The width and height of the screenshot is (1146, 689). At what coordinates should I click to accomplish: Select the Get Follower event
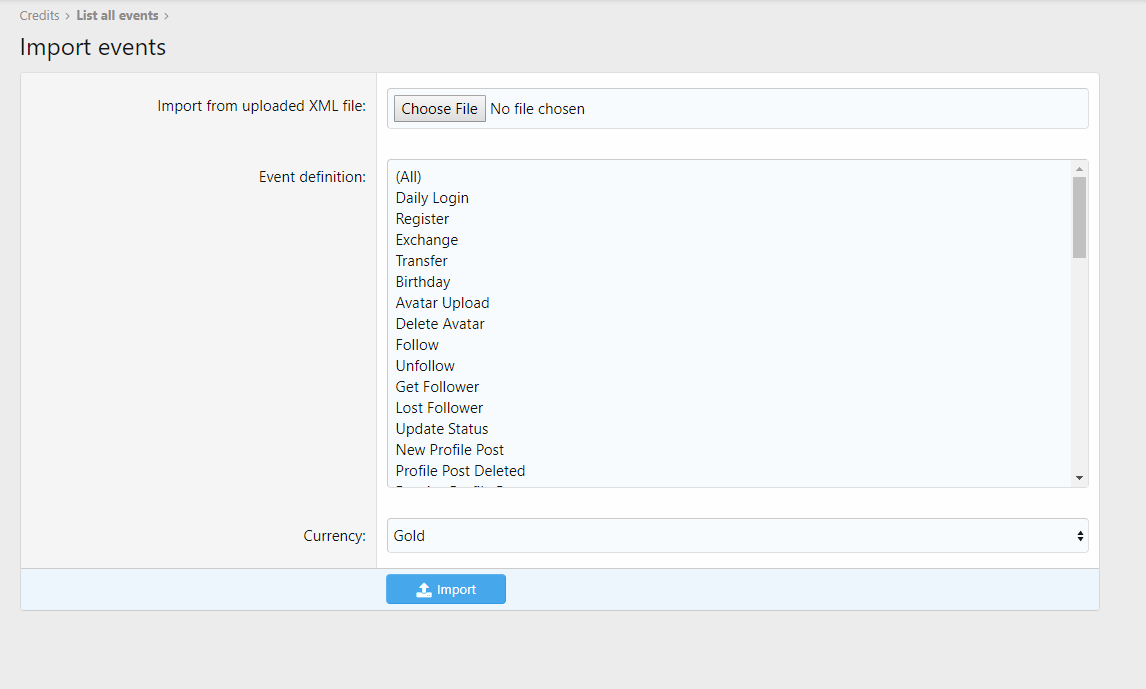(437, 387)
